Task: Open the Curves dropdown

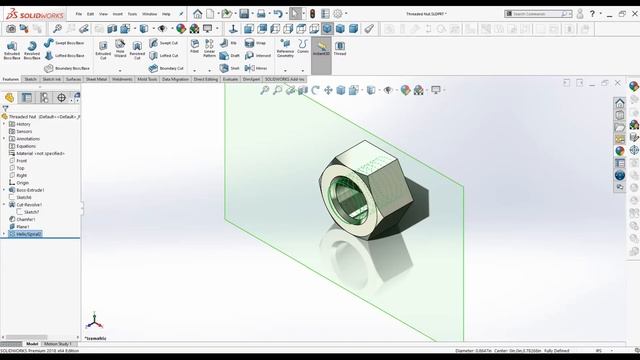Action: pyautogui.click(x=302, y=70)
